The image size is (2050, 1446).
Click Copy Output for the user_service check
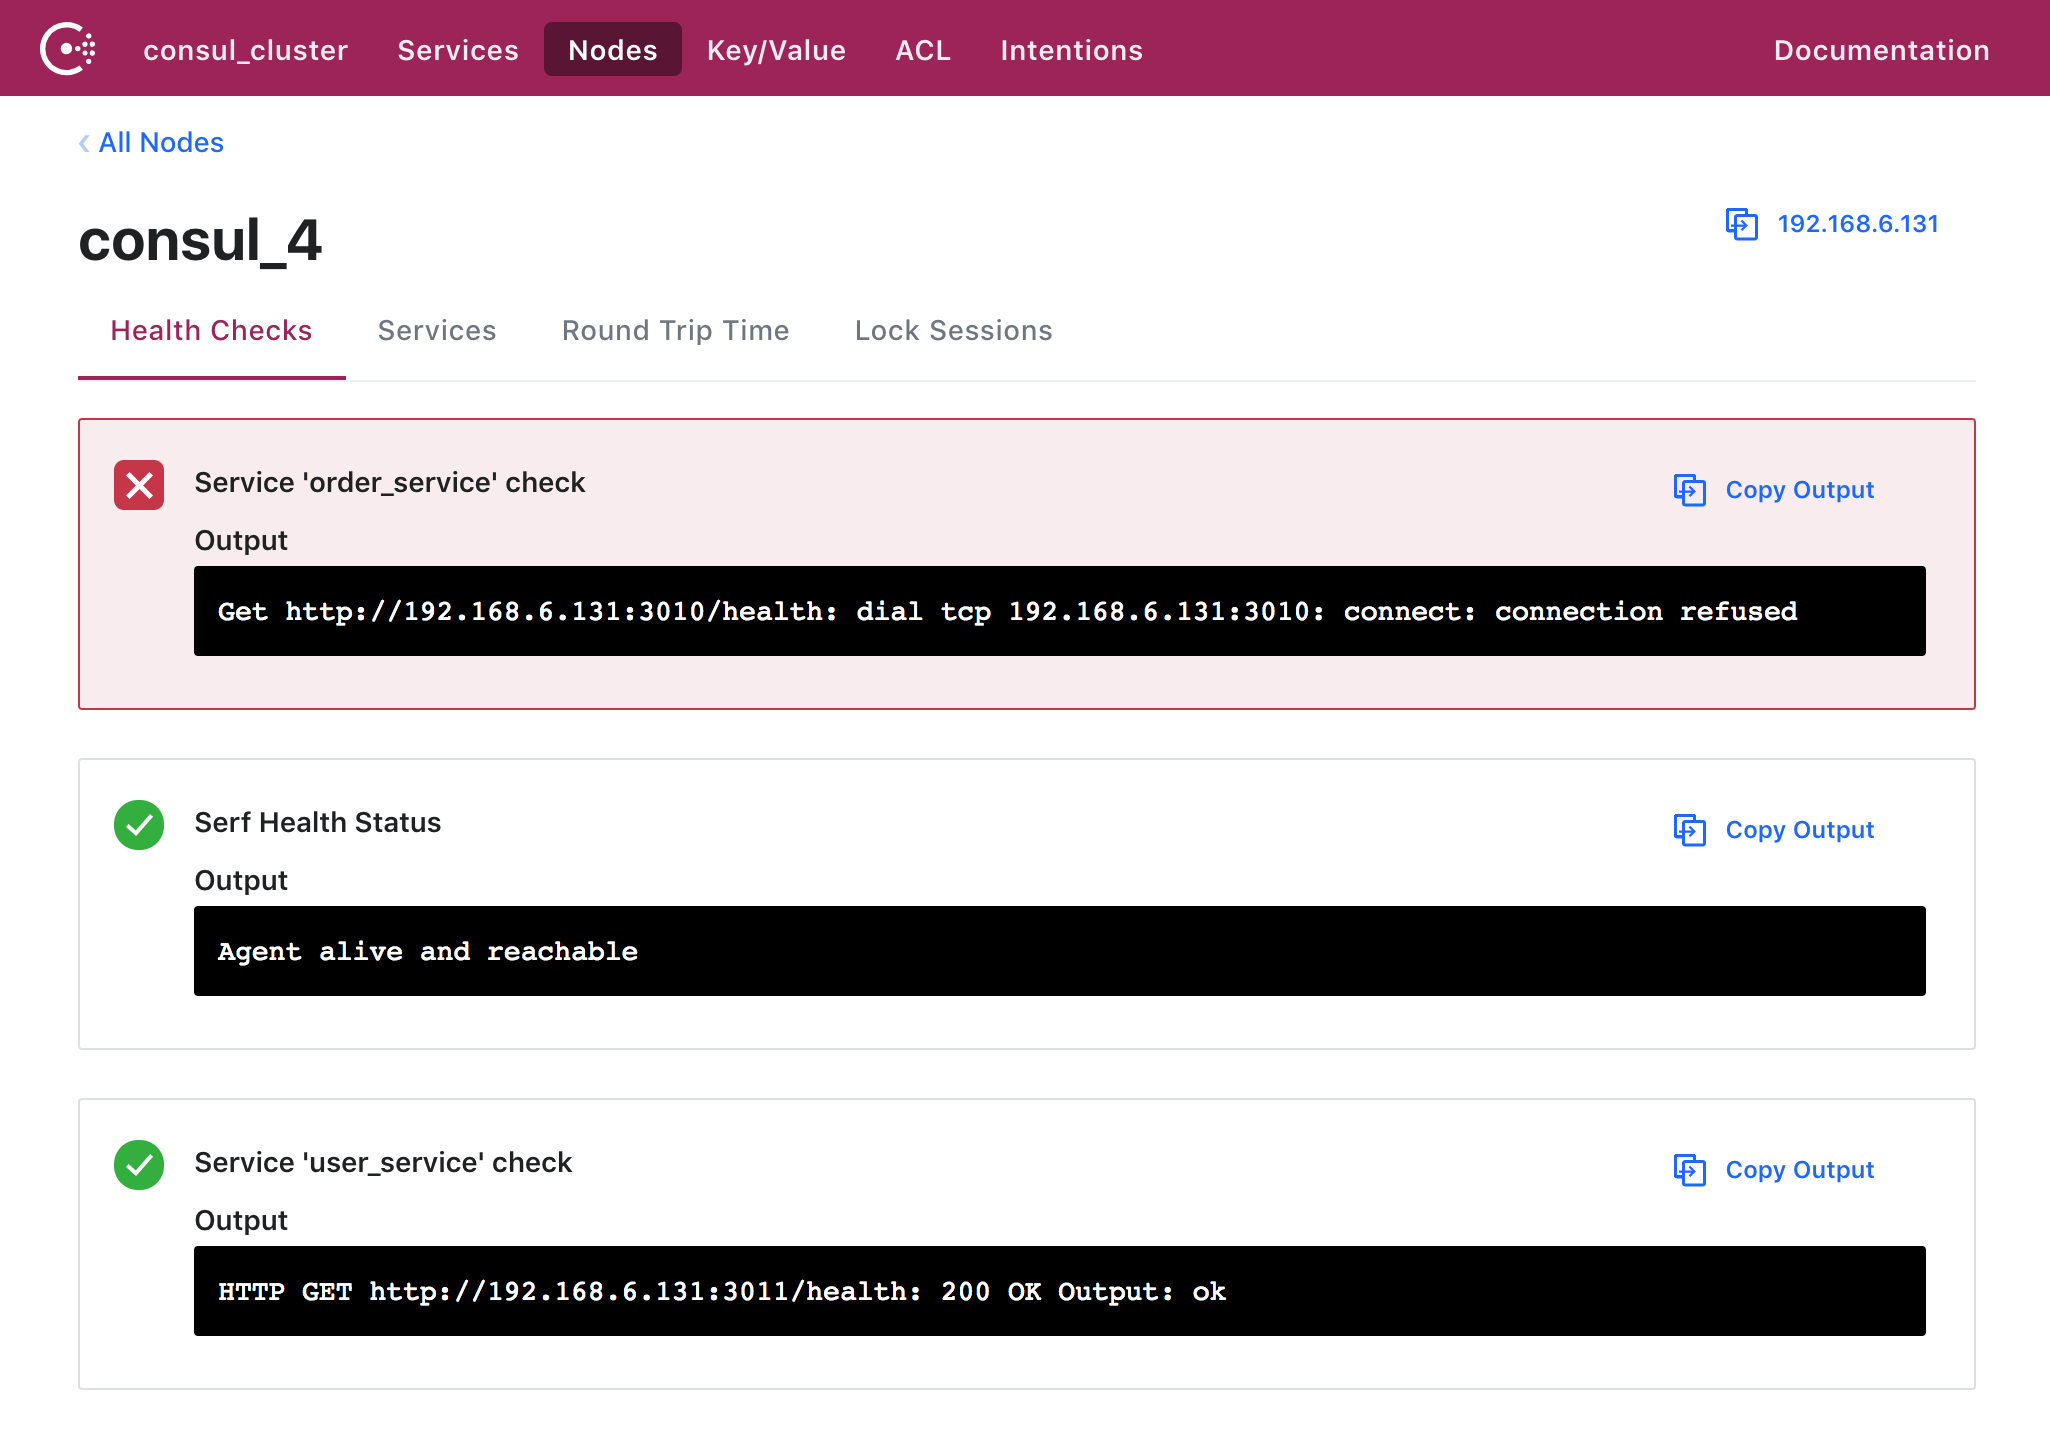pos(1772,1170)
